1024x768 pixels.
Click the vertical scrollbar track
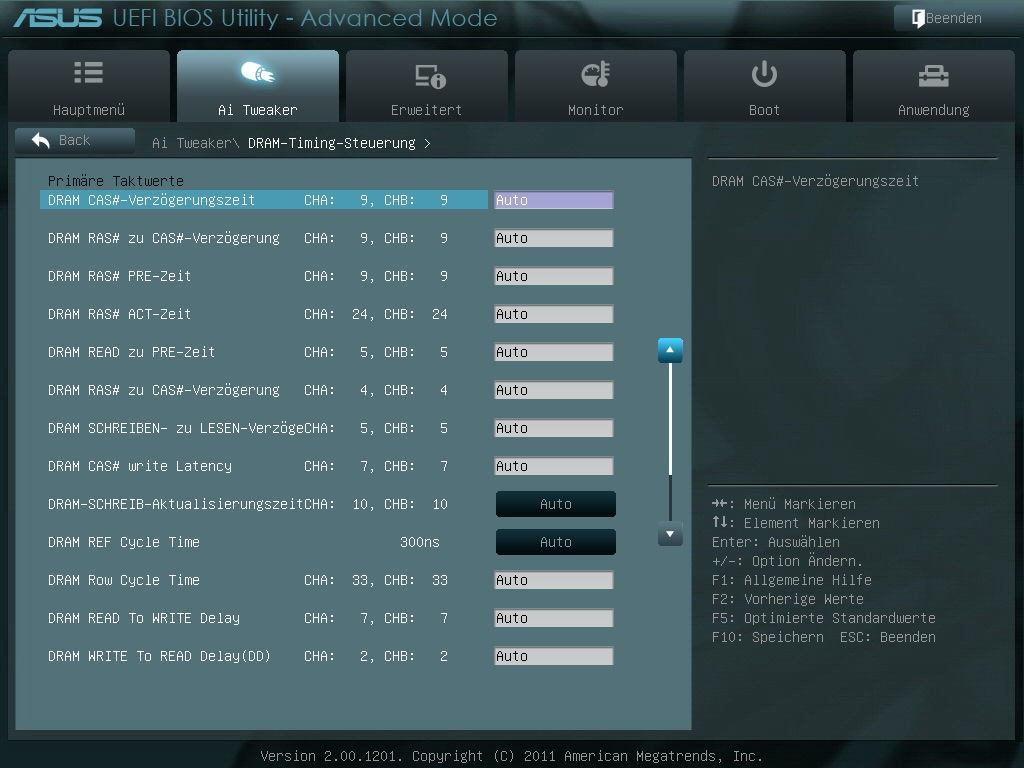click(x=670, y=442)
